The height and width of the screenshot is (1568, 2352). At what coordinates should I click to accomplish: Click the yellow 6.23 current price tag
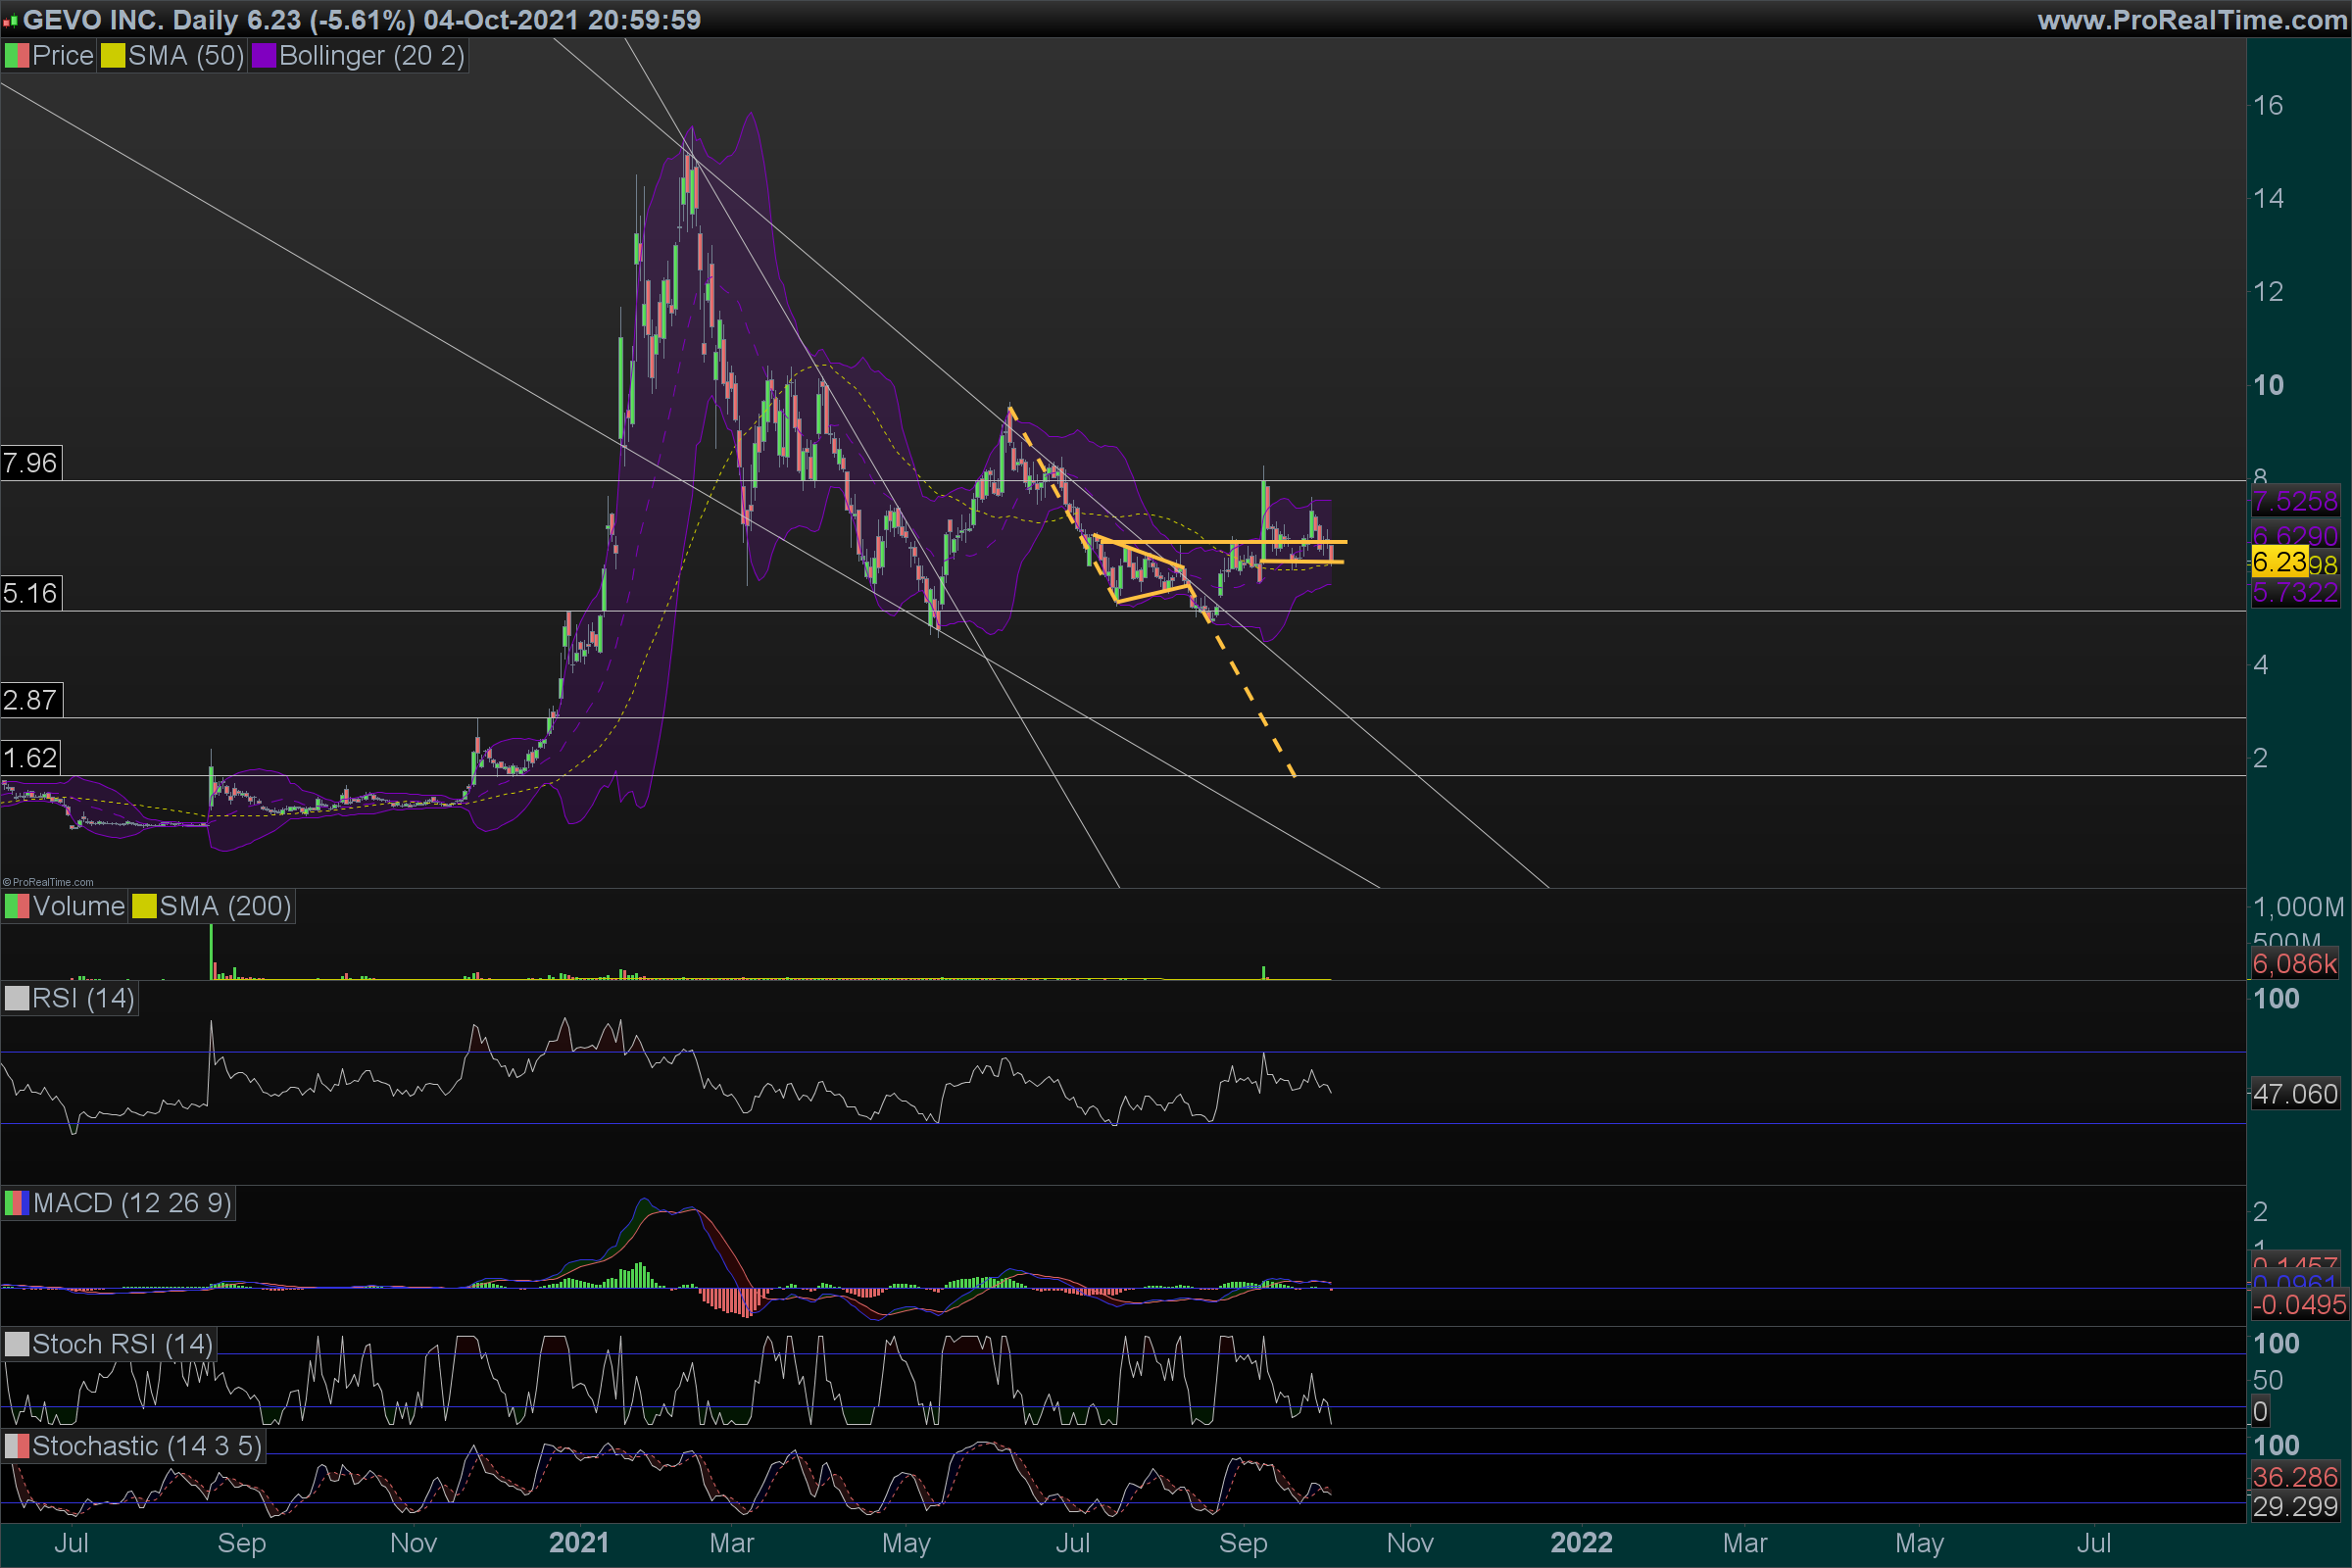tap(2279, 562)
